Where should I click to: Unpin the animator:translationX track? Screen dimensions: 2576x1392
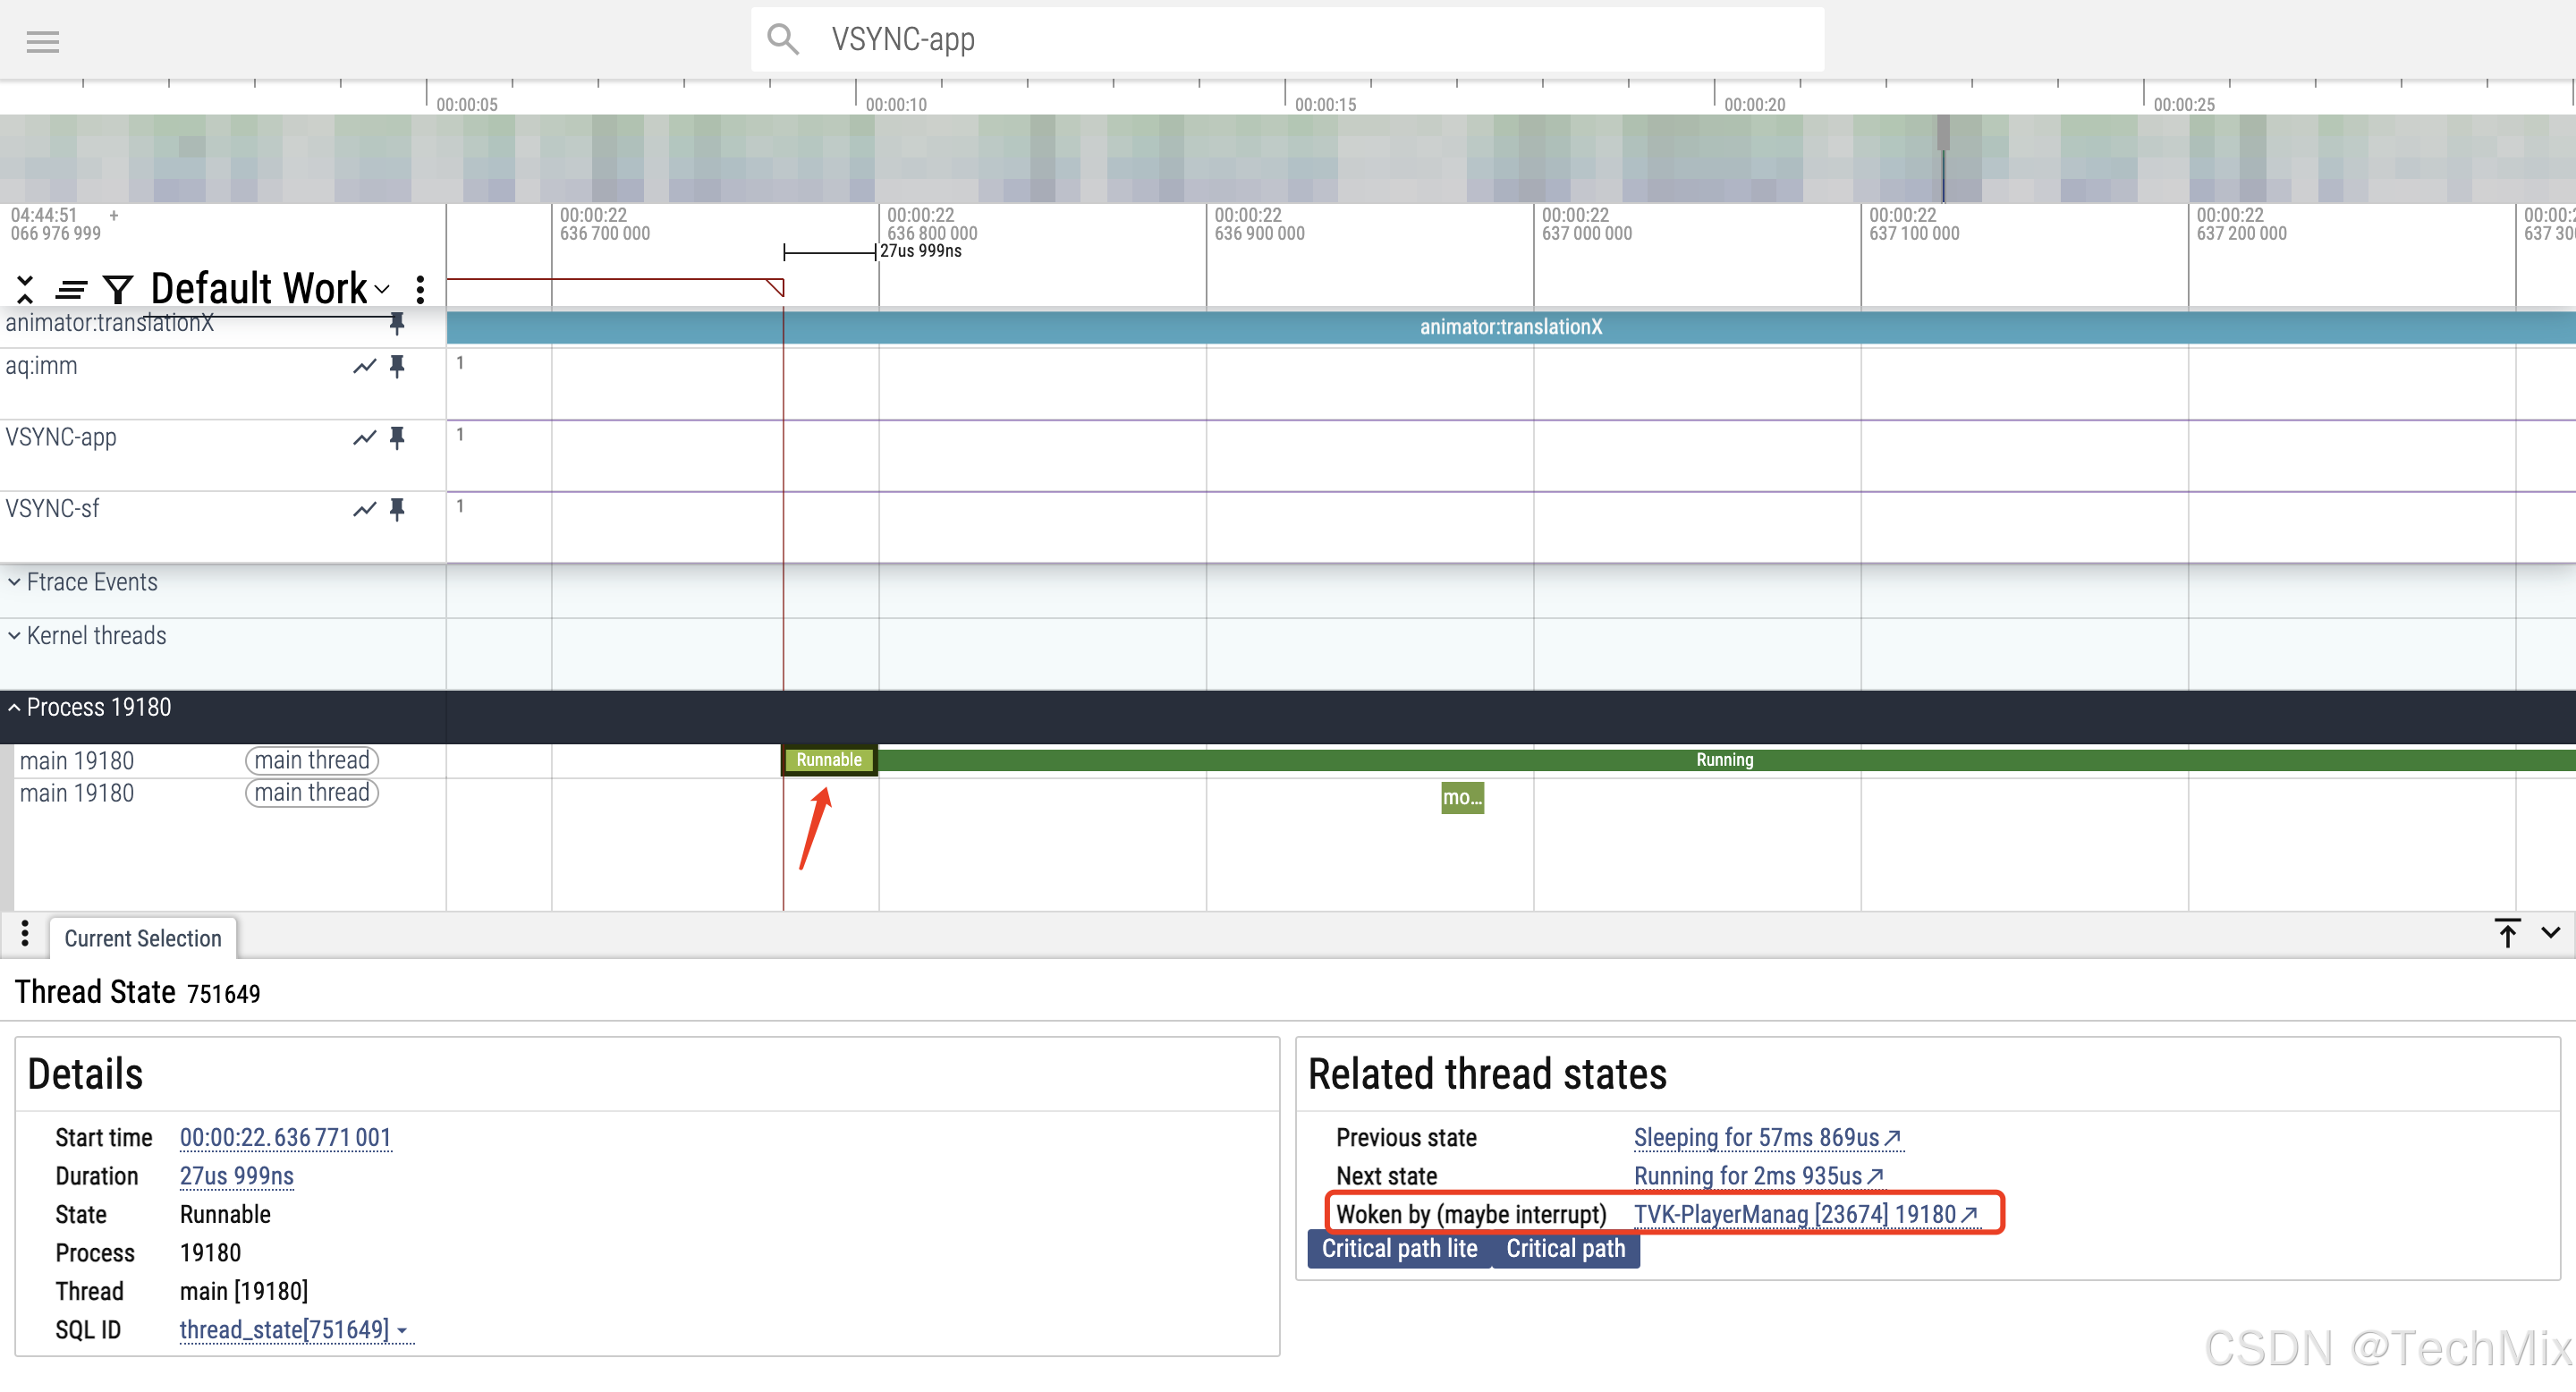397,323
